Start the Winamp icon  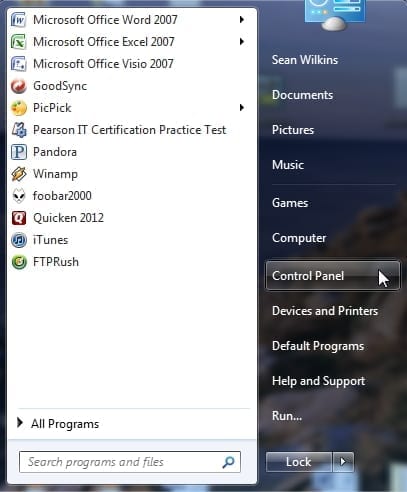[x=19, y=174]
